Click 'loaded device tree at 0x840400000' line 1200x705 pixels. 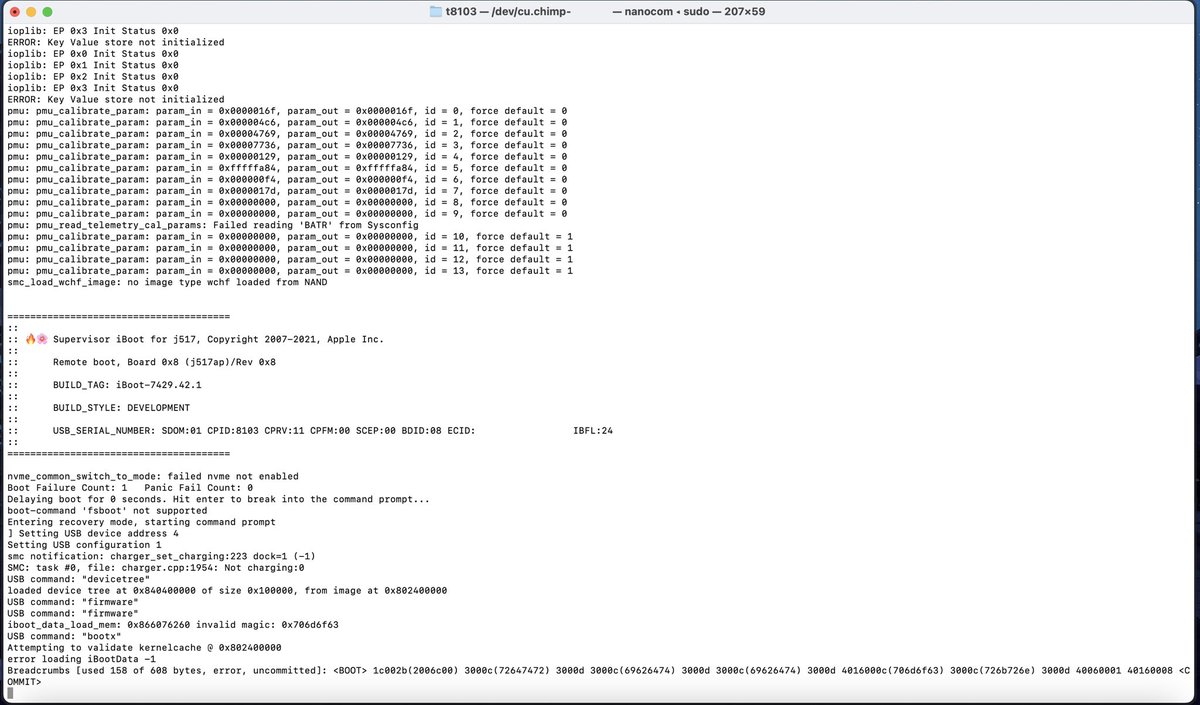[227, 591]
